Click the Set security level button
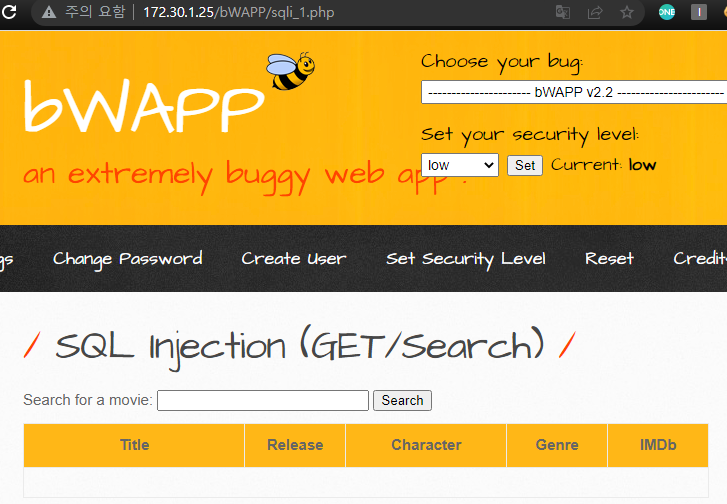Image resolution: width=727 pixels, height=504 pixels. coord(525,166)
